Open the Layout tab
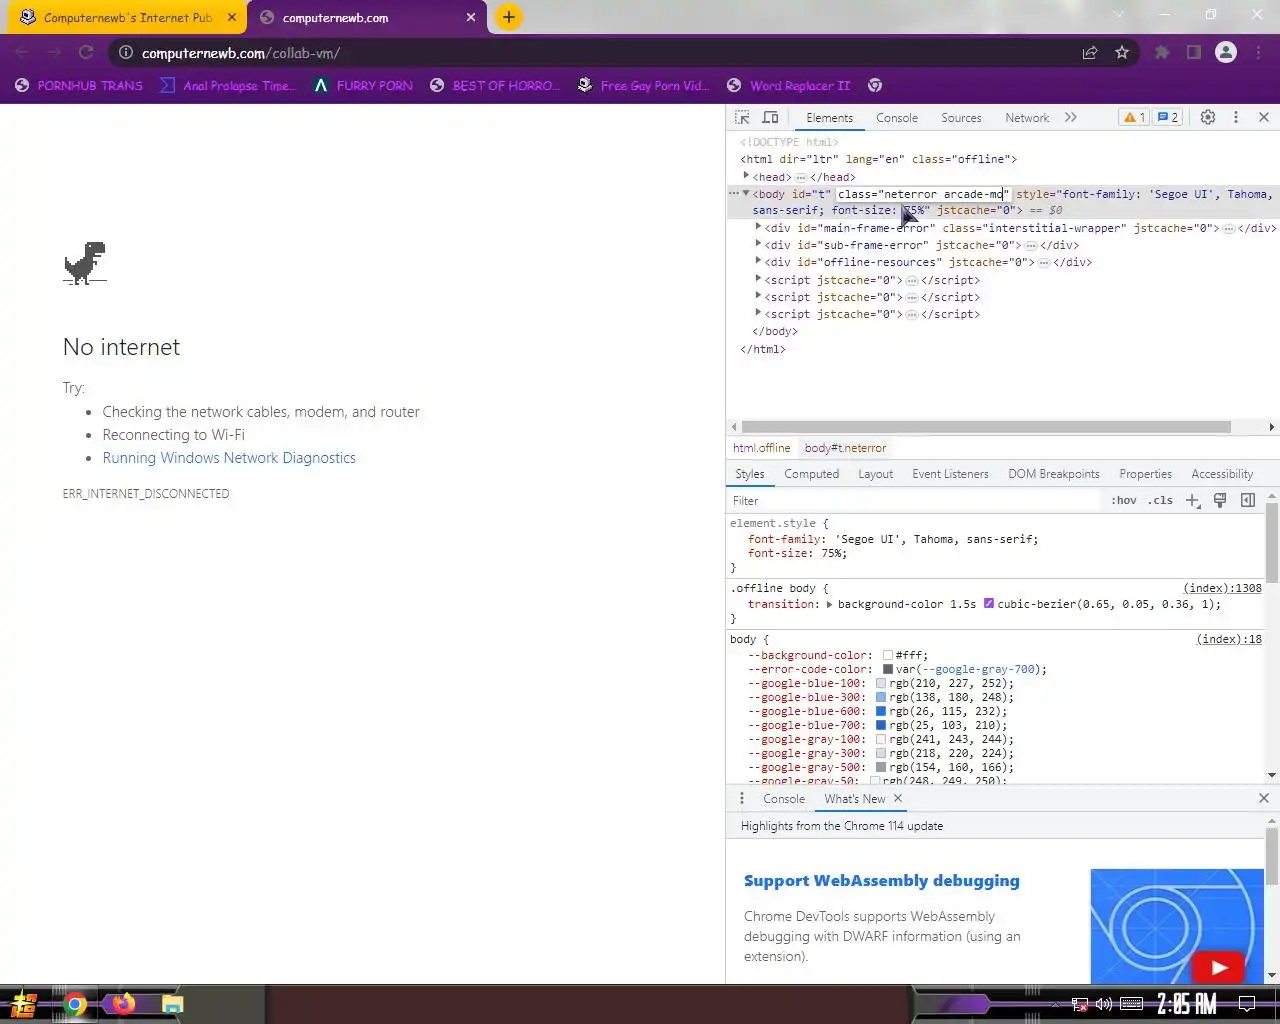The height and width of the screenshot is (1024, 1280). [x=875, y=474]
